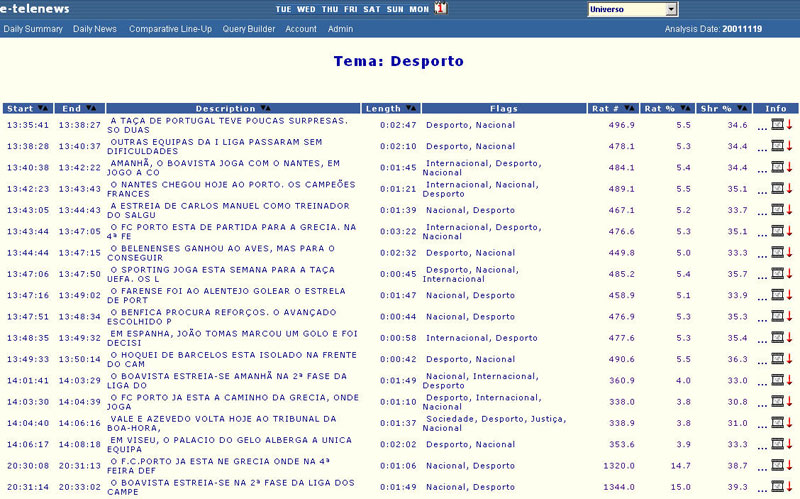
Task: Click the TV icon in the 14:03:30 row
Action: click(x=777, y=402)
